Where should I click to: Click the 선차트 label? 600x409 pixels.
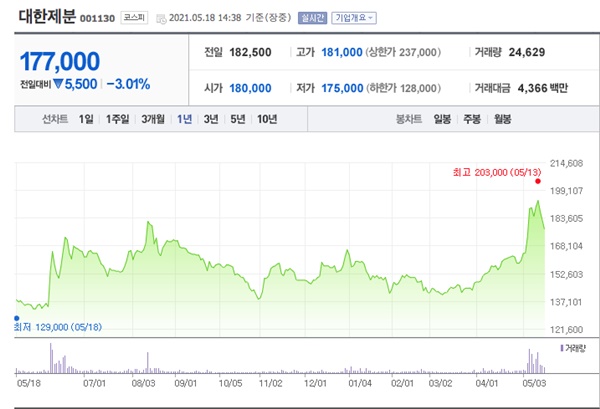click(x=55, y=119)
